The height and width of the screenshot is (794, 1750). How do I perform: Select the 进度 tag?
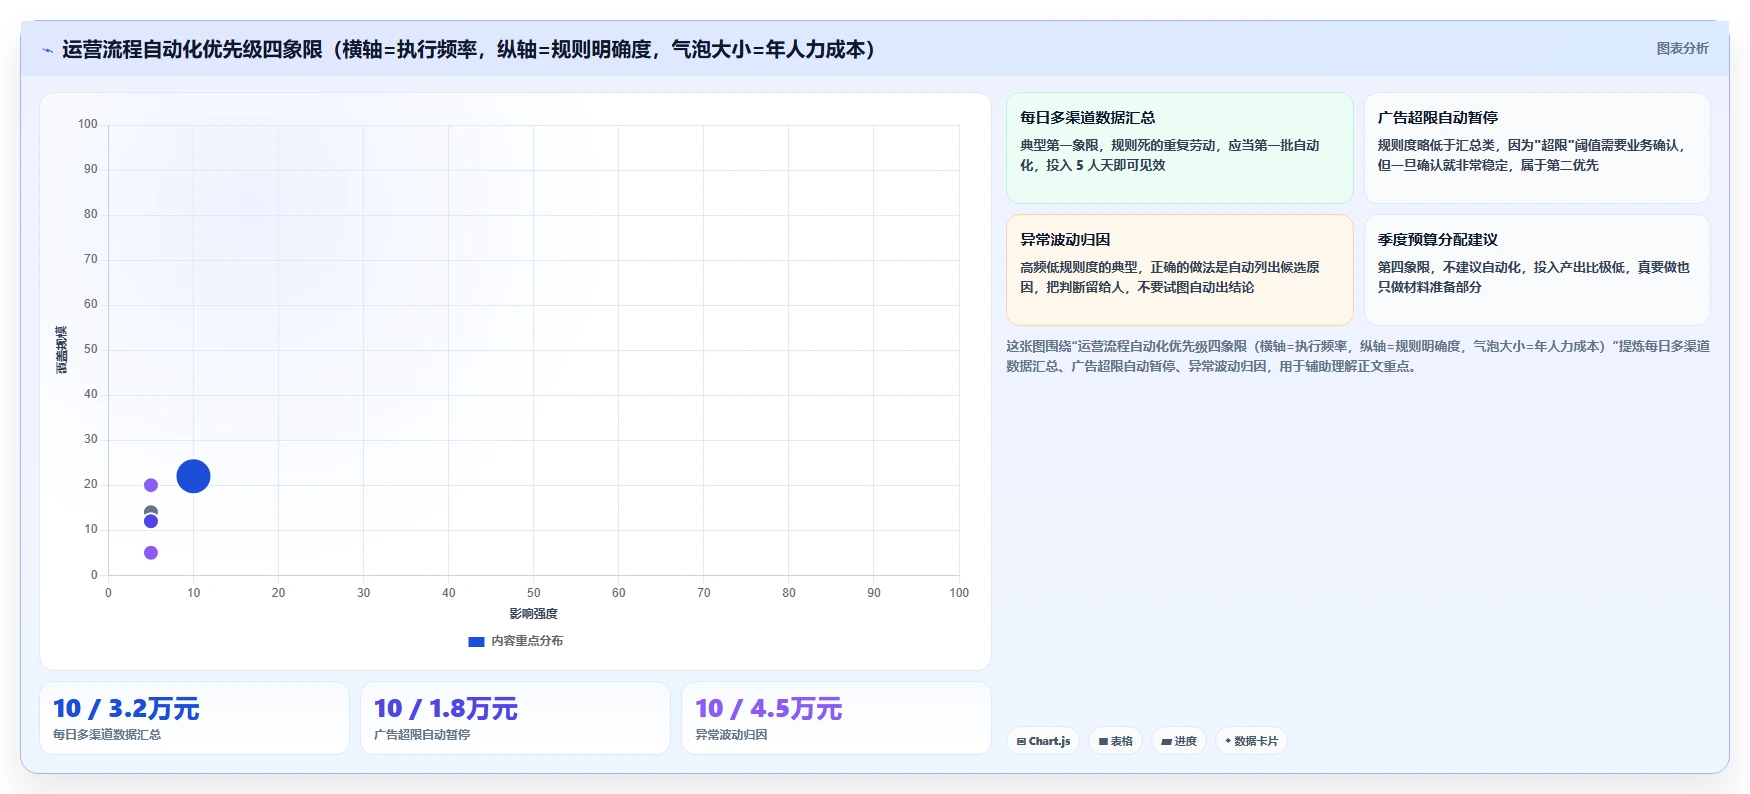point(1179,741)
